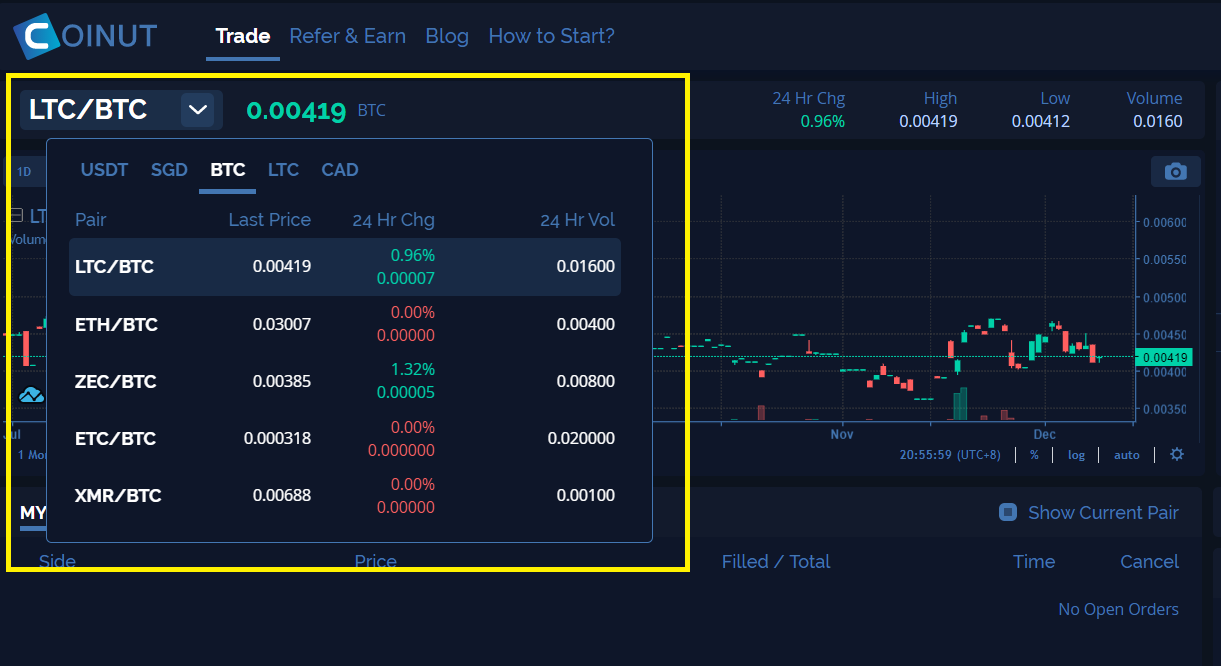This screenshot has height=666, width=1221.
Task: Click the Filled / Total column header
Action: point(776,562)
